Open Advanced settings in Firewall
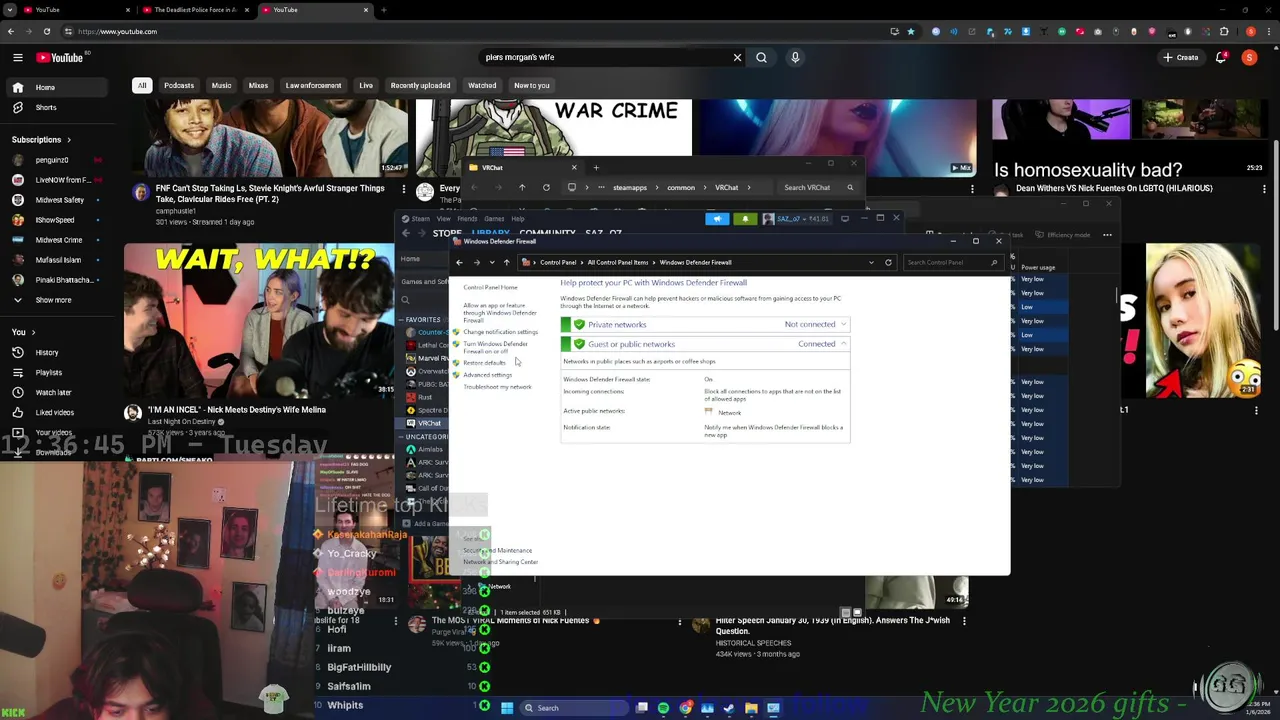 487,375
